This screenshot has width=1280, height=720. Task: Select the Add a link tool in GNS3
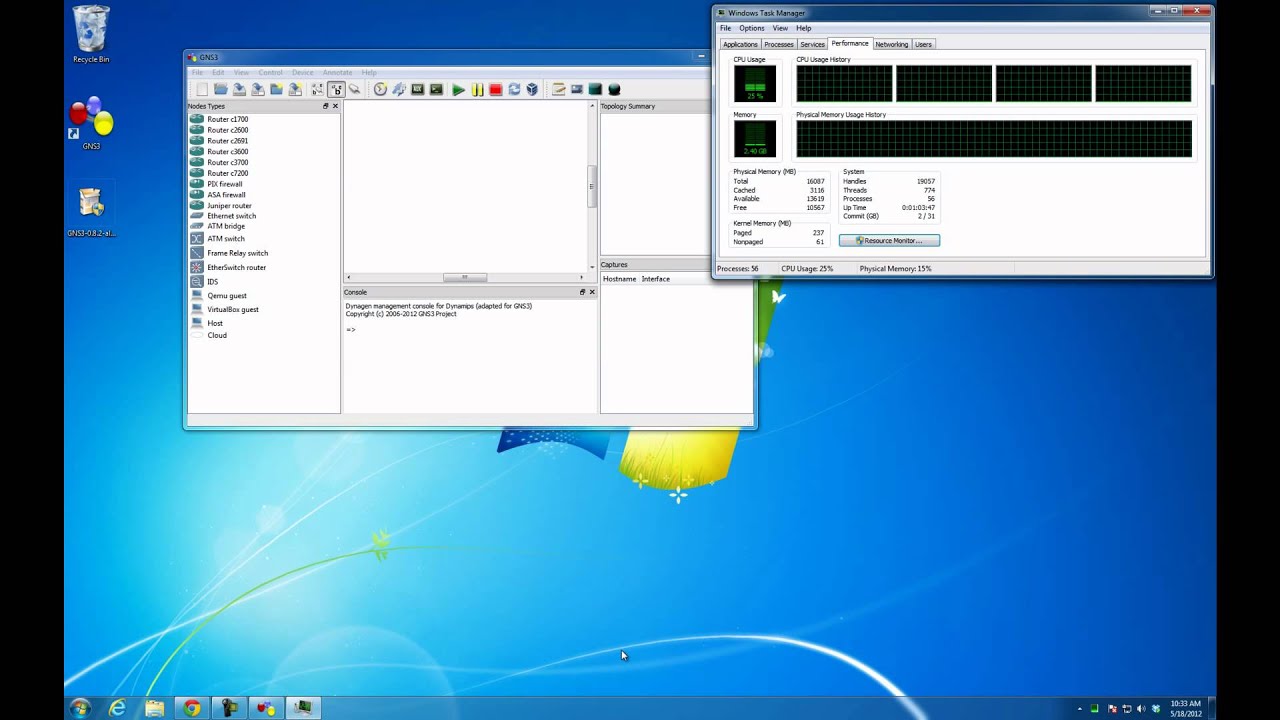(354, 89)
